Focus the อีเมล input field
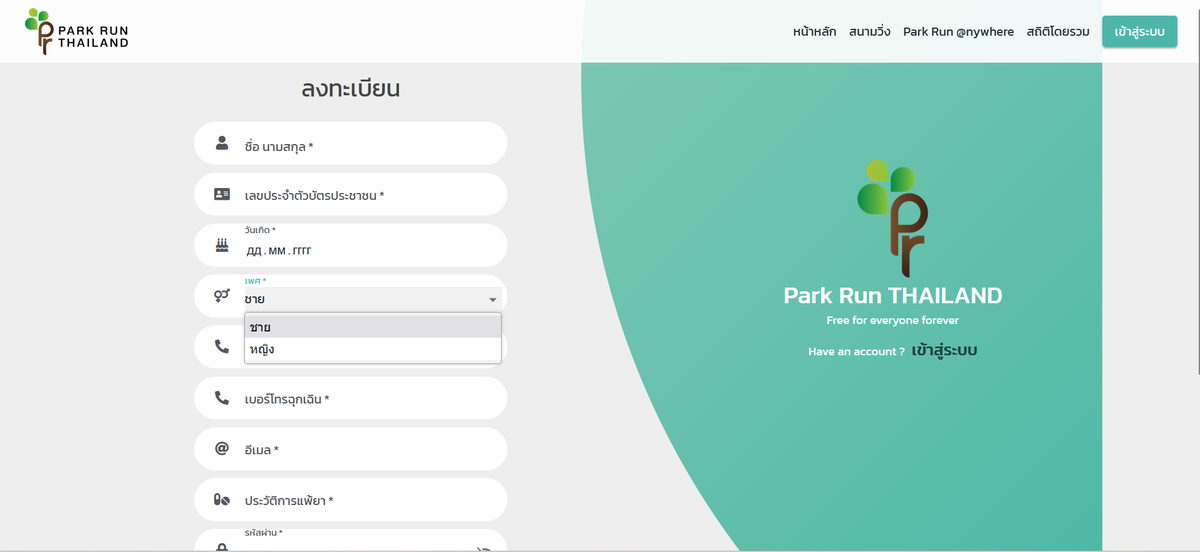The width and height of the screenshot is (1200, 552). click(x=351, y=449)
